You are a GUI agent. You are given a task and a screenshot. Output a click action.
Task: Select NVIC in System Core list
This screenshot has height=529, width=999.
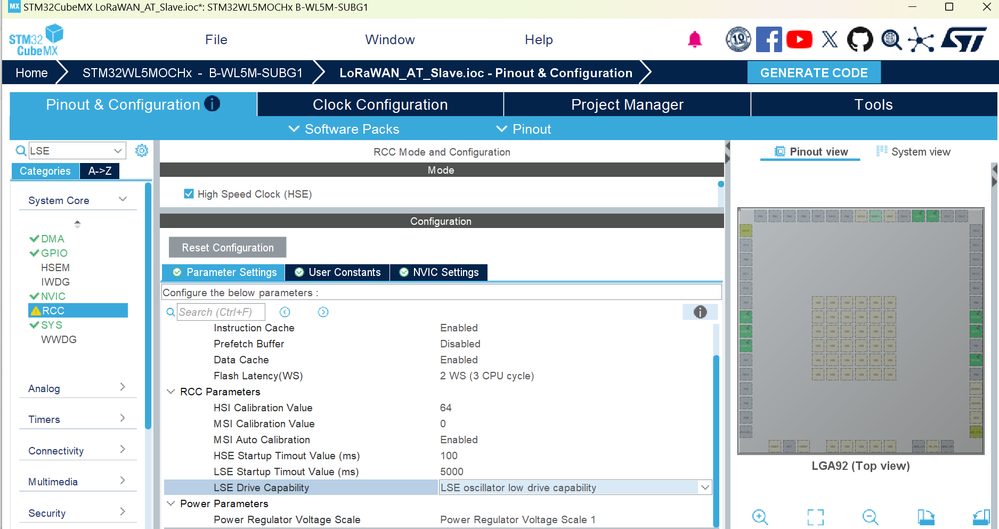tap(53, 296)
